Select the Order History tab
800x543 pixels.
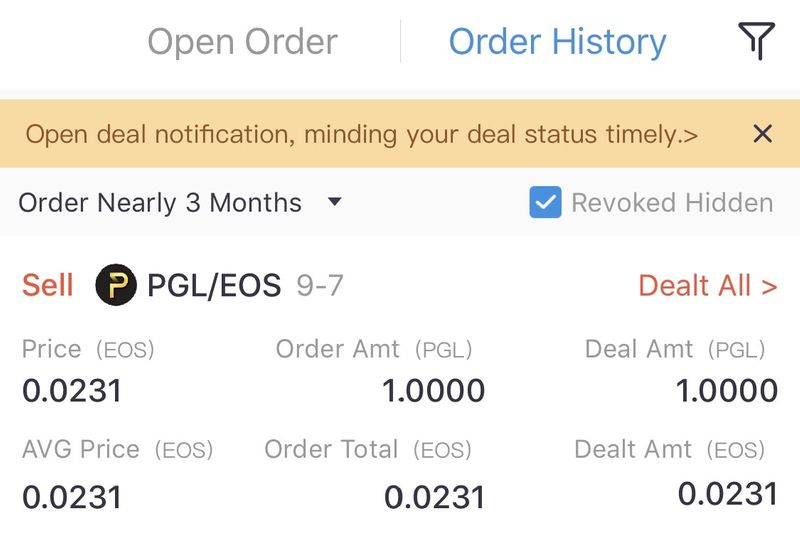557,42
